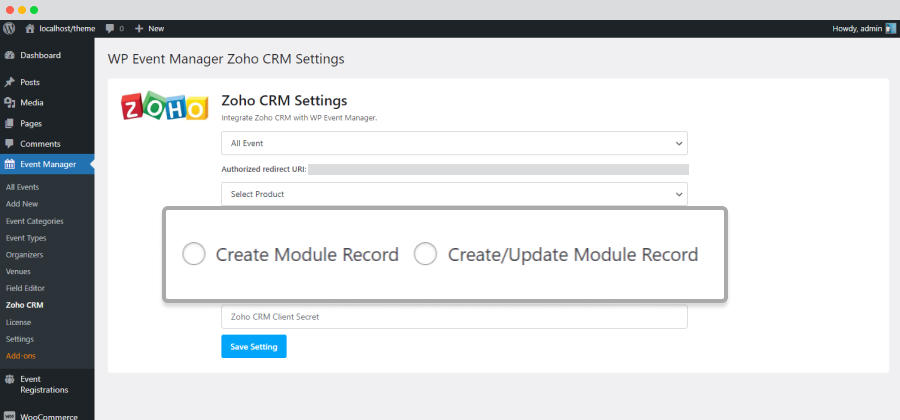This screenshot has height=420, width=900.
Task: Click the green macOS window maximize button
Action: [x=34, y=10]
